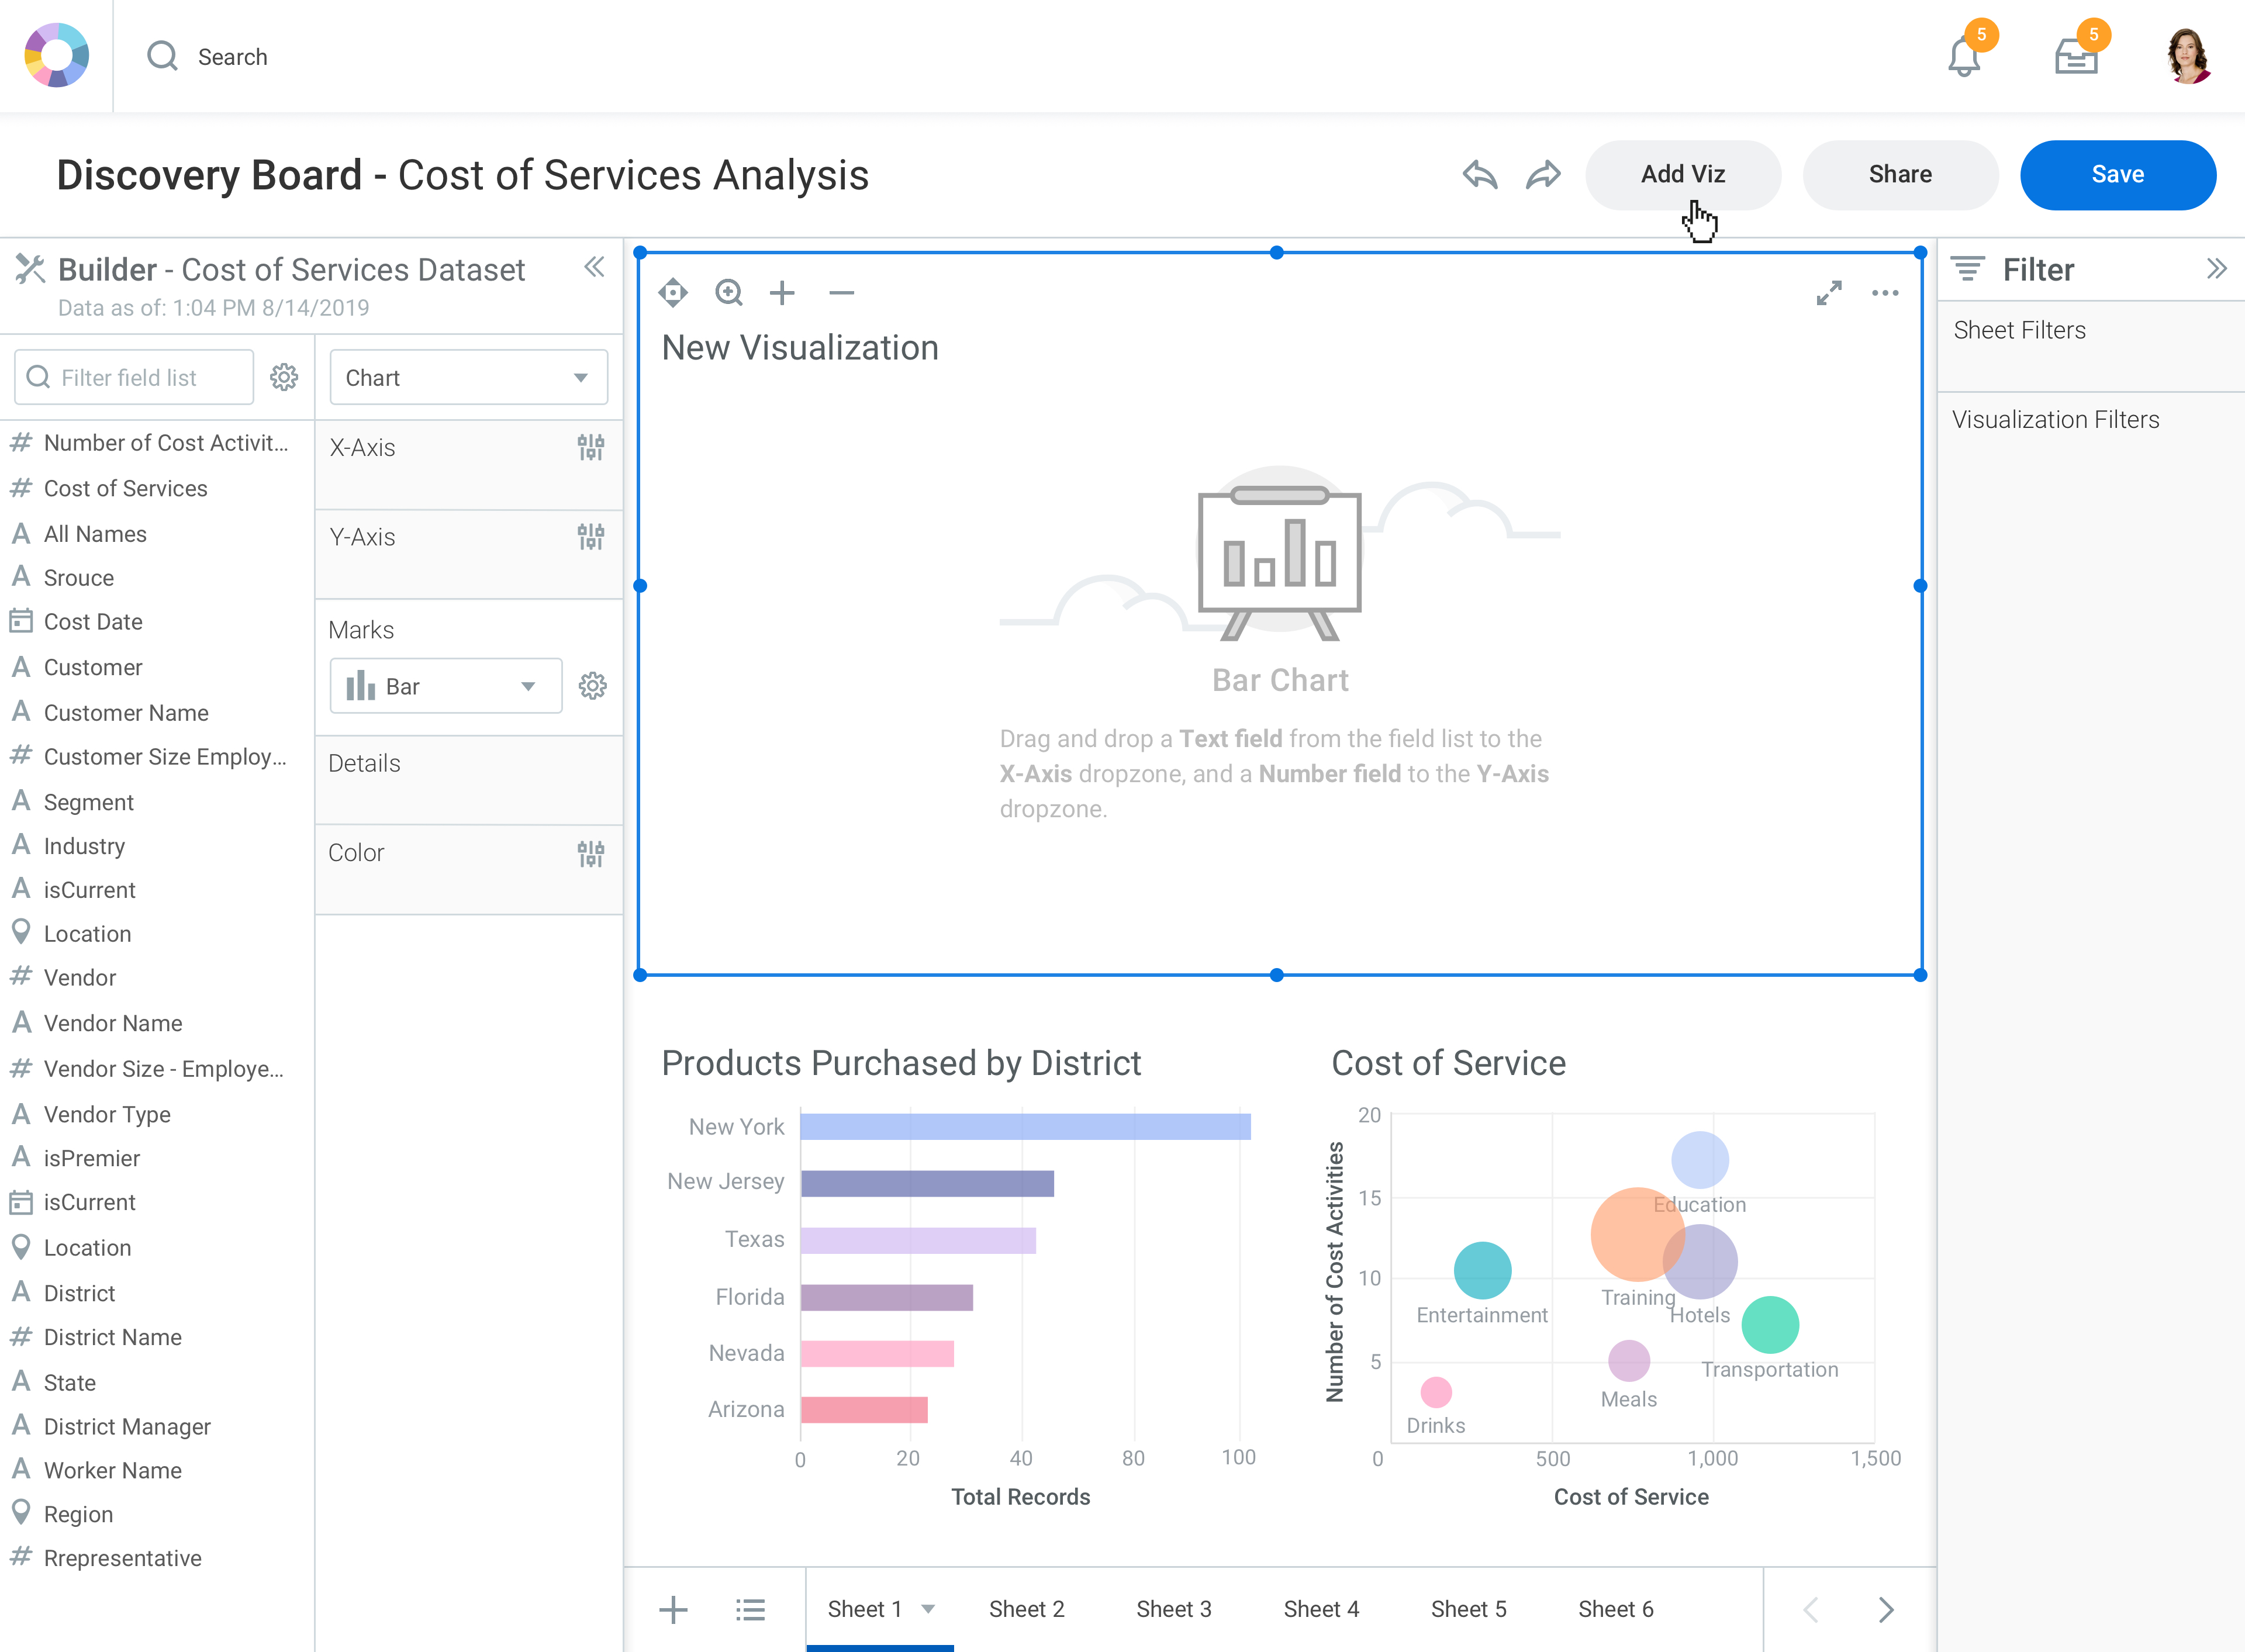The height and width of the screenshot is (1652, 2245).
Task: Click the zoom magnifier tool icon
Action: point(729,293)
